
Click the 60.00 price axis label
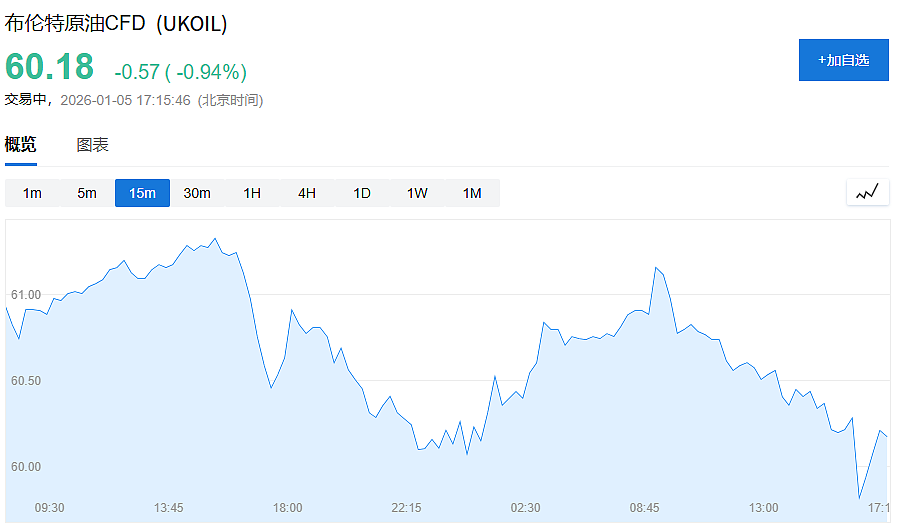click(x=26, y=467)
